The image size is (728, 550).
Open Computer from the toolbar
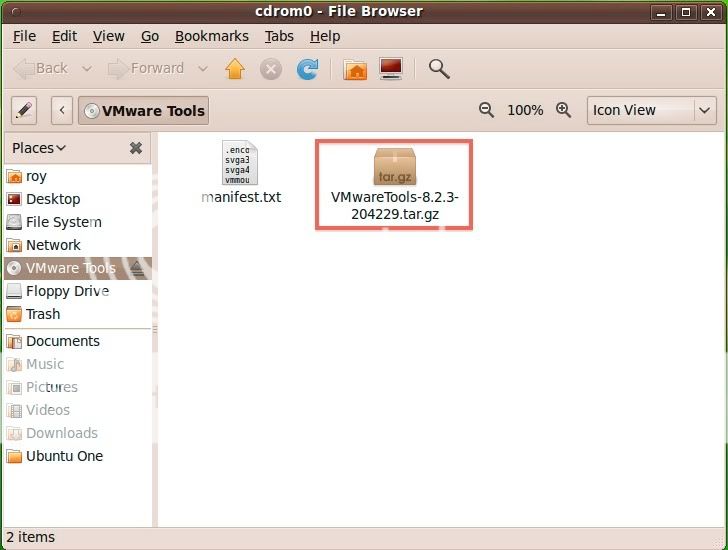[391, 69]
